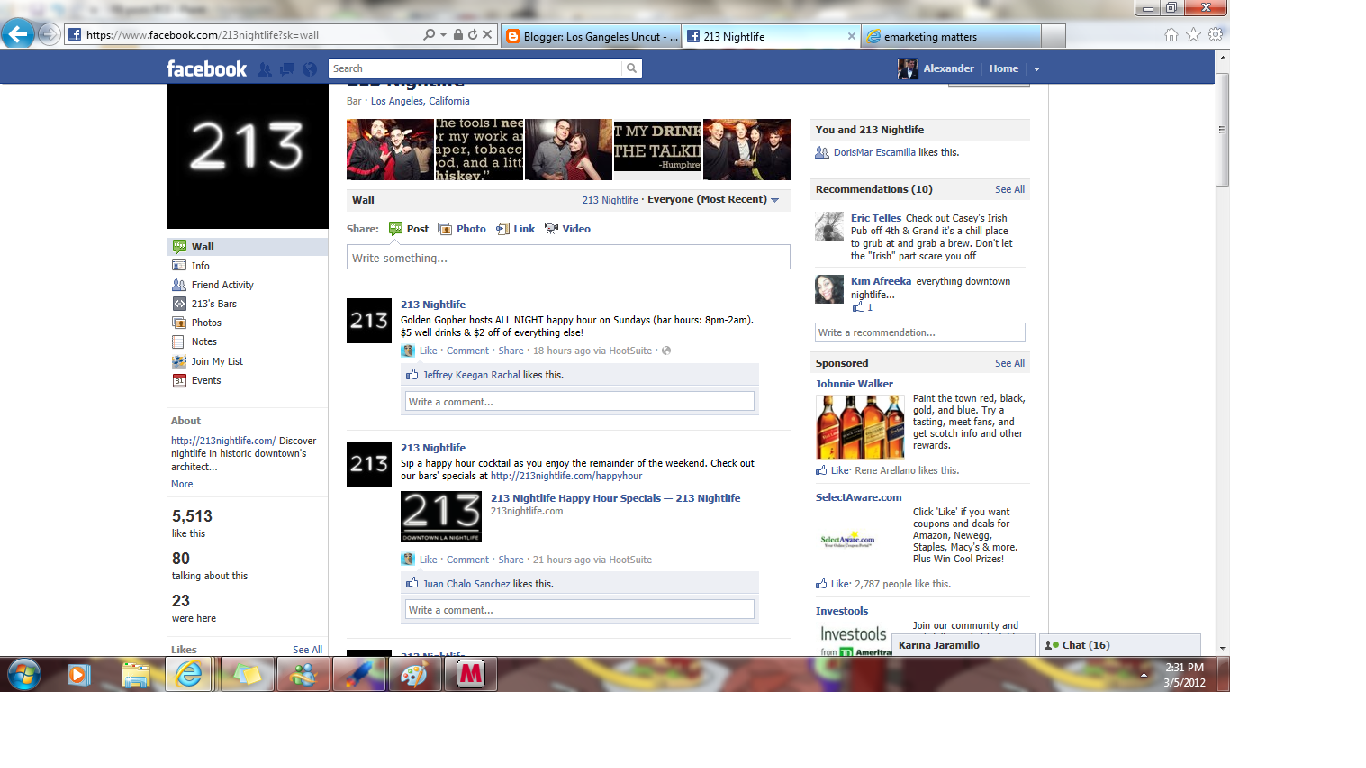Open IE tools gear icon
Image resolution: width=1366 pixels, height=768 pixels.
[1215, 35]
